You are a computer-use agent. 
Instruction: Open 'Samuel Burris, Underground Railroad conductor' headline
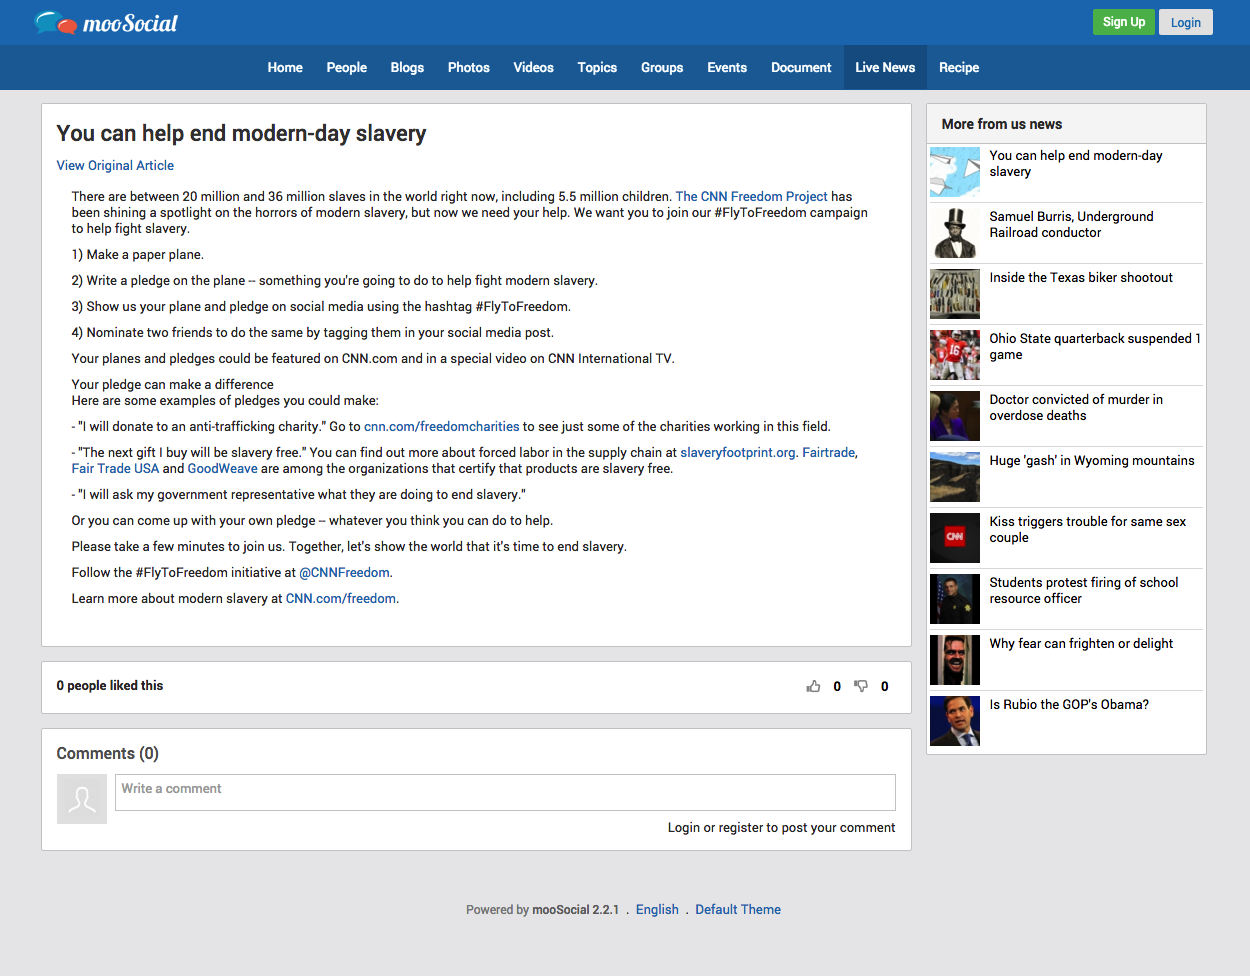pyautogui.click(x=1071, y=224)
